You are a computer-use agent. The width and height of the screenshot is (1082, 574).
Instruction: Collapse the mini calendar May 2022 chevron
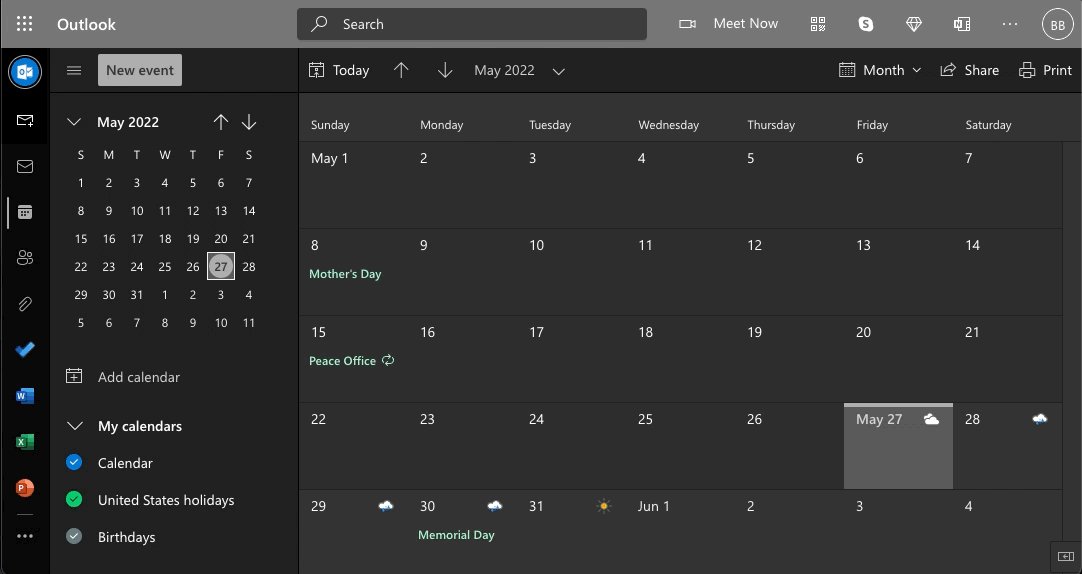point(74,122)
